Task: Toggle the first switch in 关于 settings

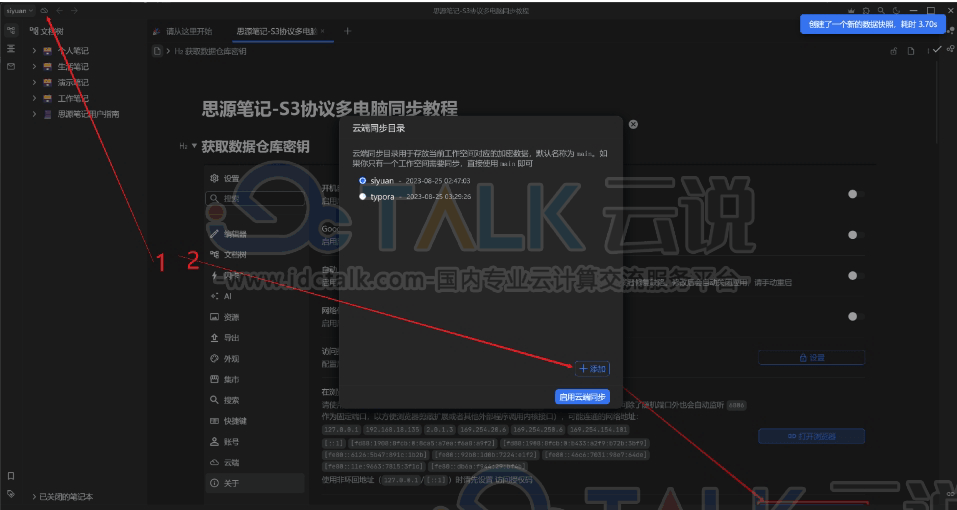Action: tap(856, 194)
